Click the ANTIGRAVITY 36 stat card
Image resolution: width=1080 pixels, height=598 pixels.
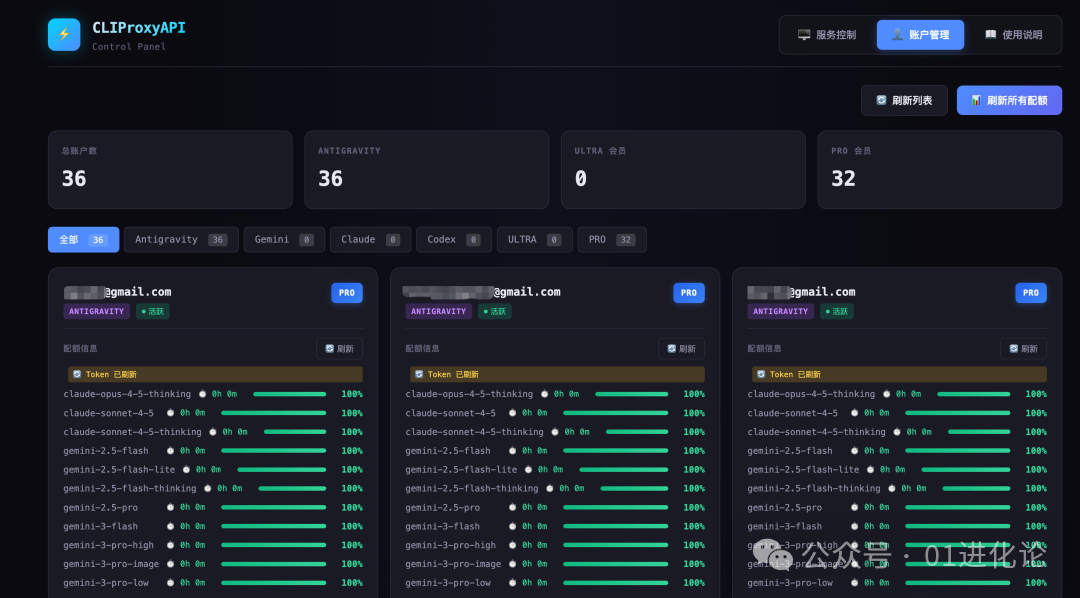click(x=426, y=169)
